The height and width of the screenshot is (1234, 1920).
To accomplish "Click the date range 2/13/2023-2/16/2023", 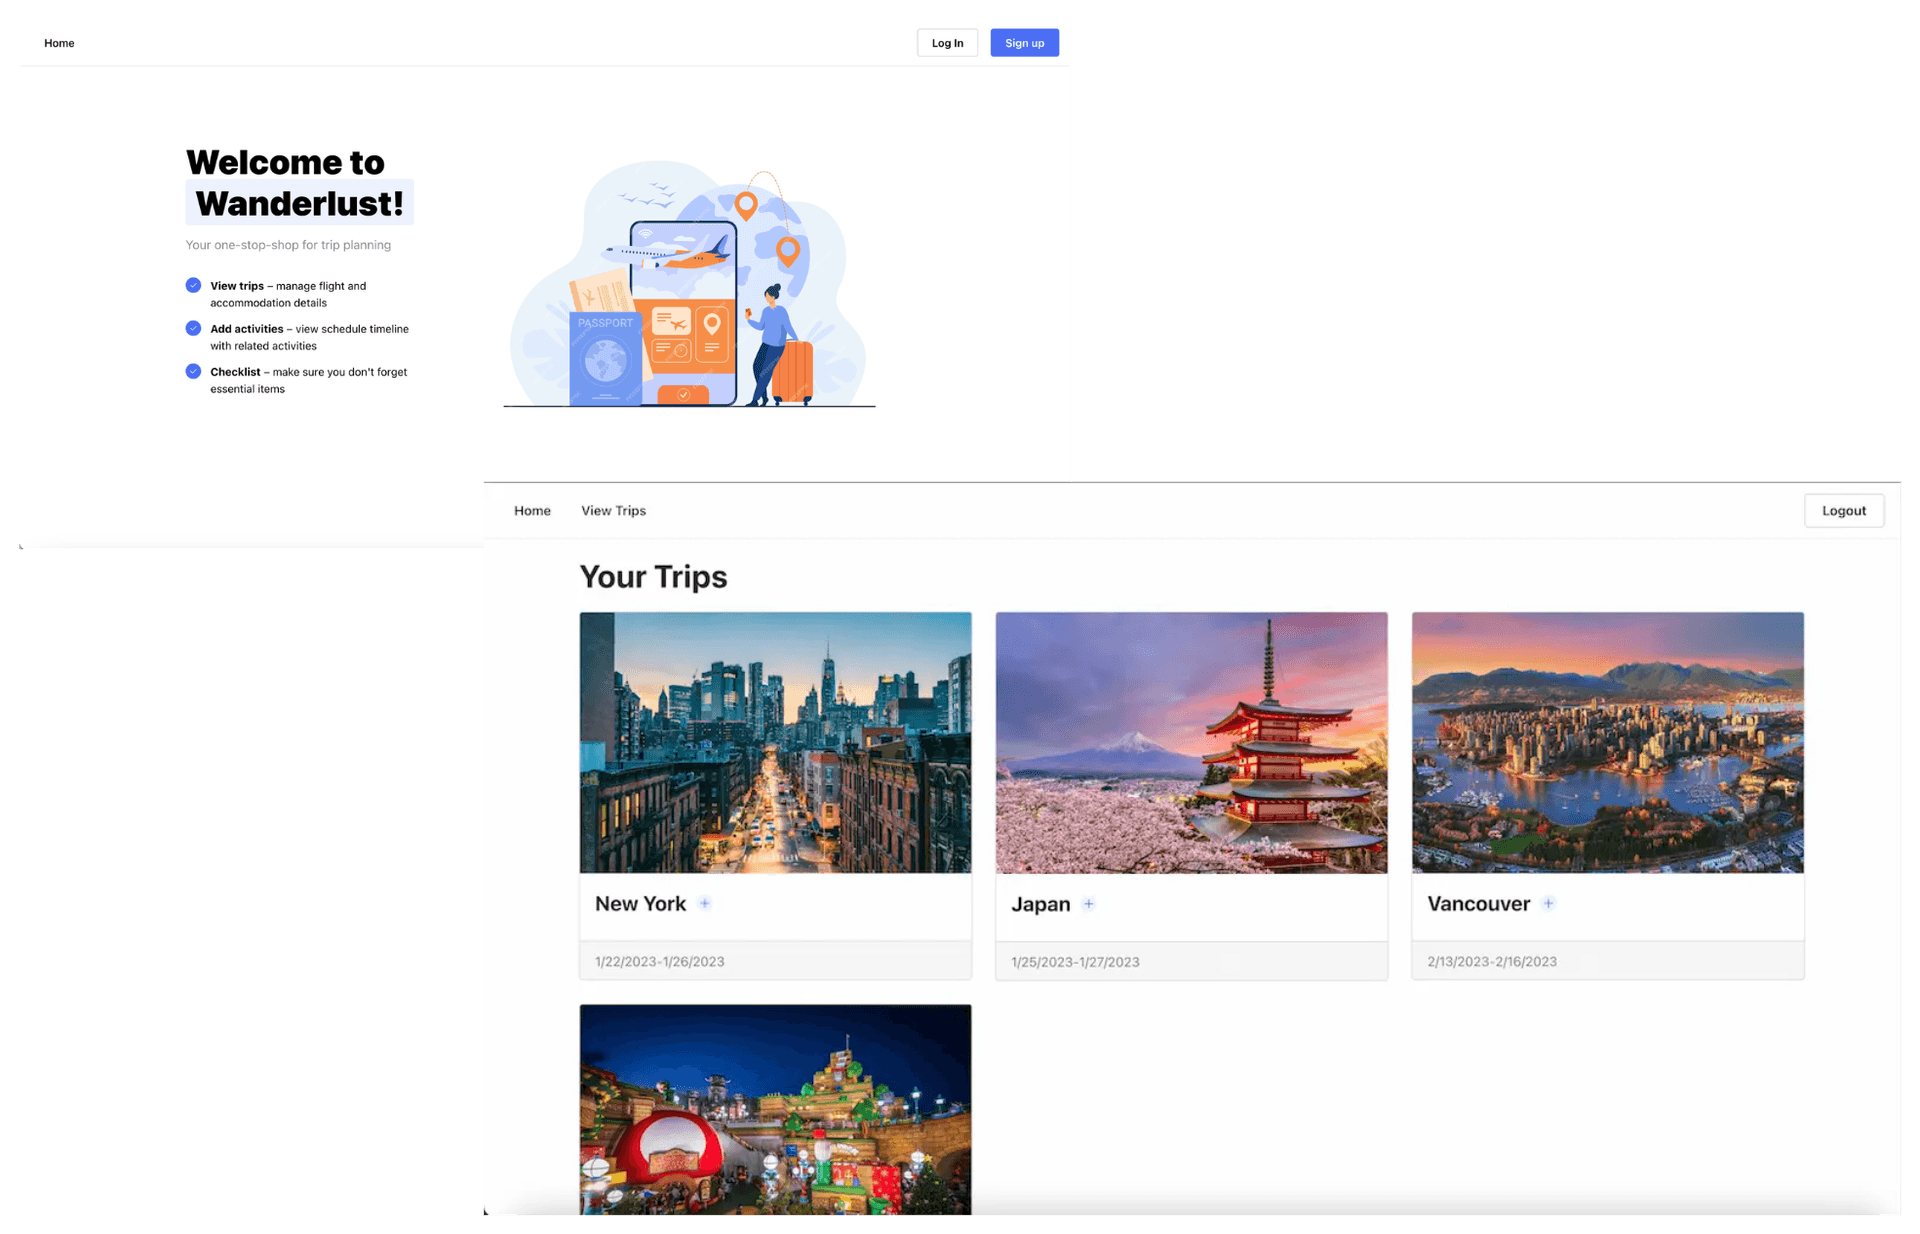I will 1491,961.
